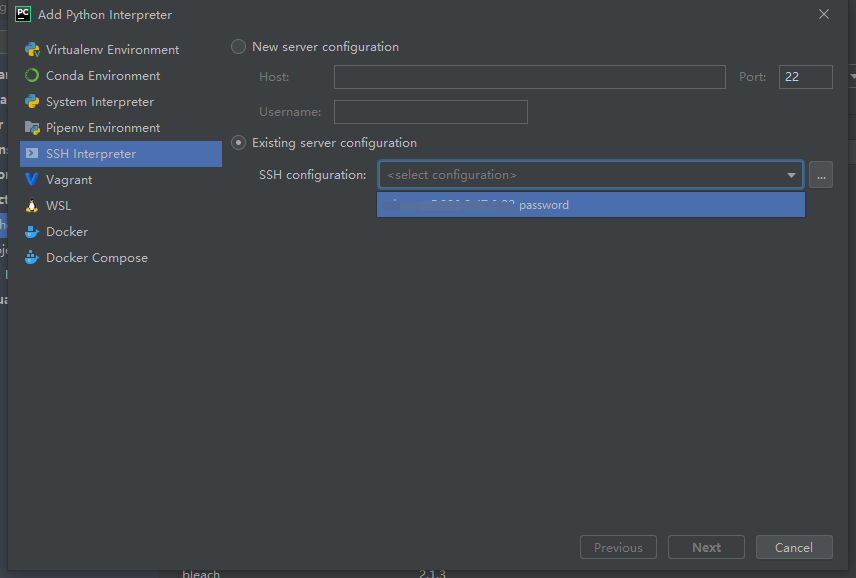The width and height of the screenshot is (856, 578).
Task: Select the New server configuration radio button
Action: click(238, 46)
